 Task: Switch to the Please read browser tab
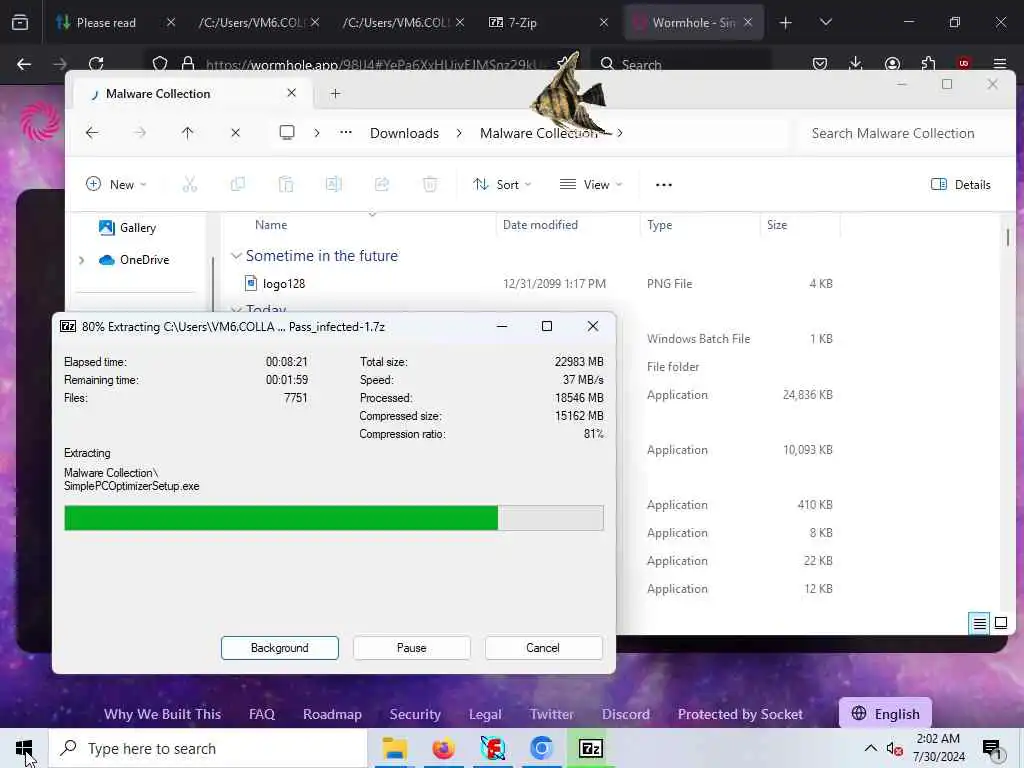point(106,22)
